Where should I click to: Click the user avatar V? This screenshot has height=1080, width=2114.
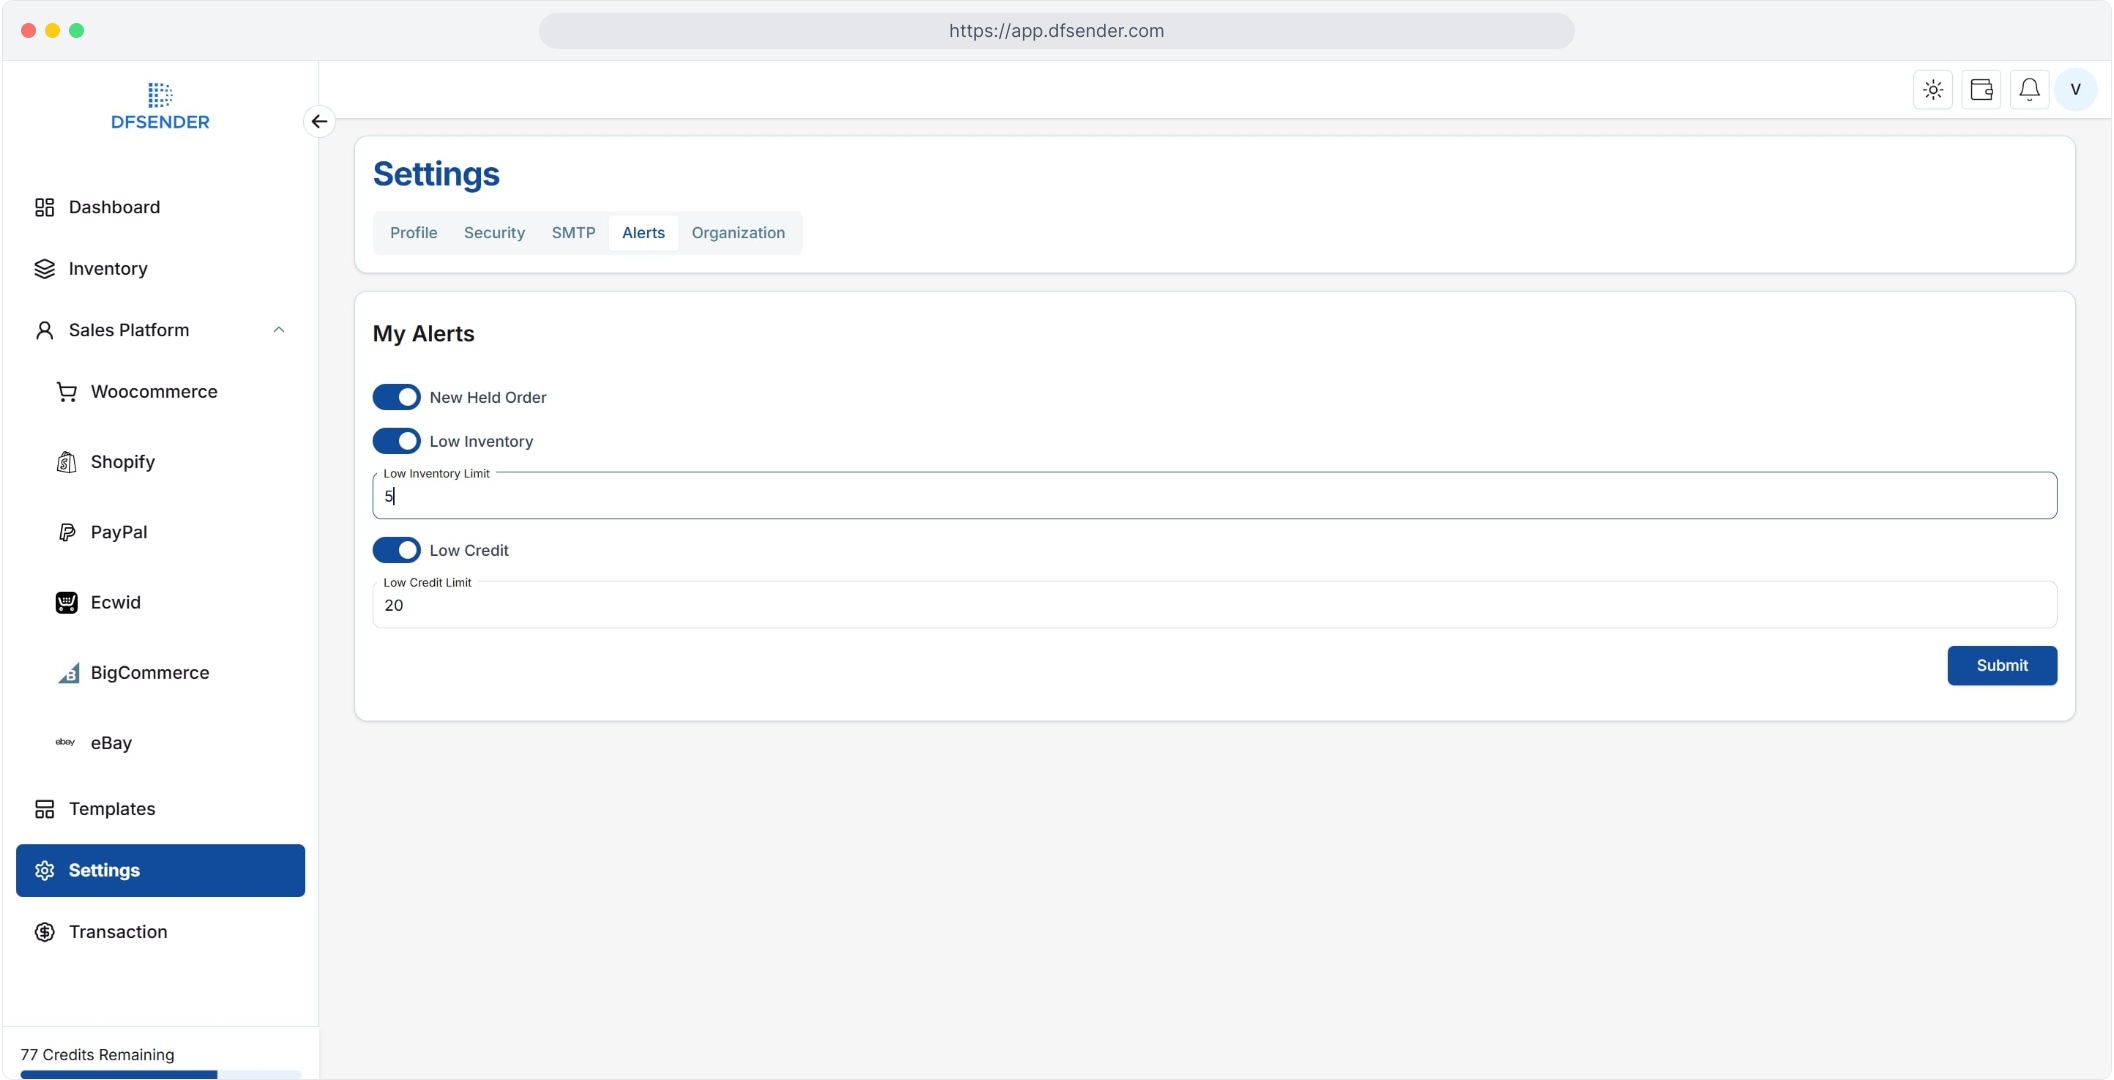(x=2076, y=90)
